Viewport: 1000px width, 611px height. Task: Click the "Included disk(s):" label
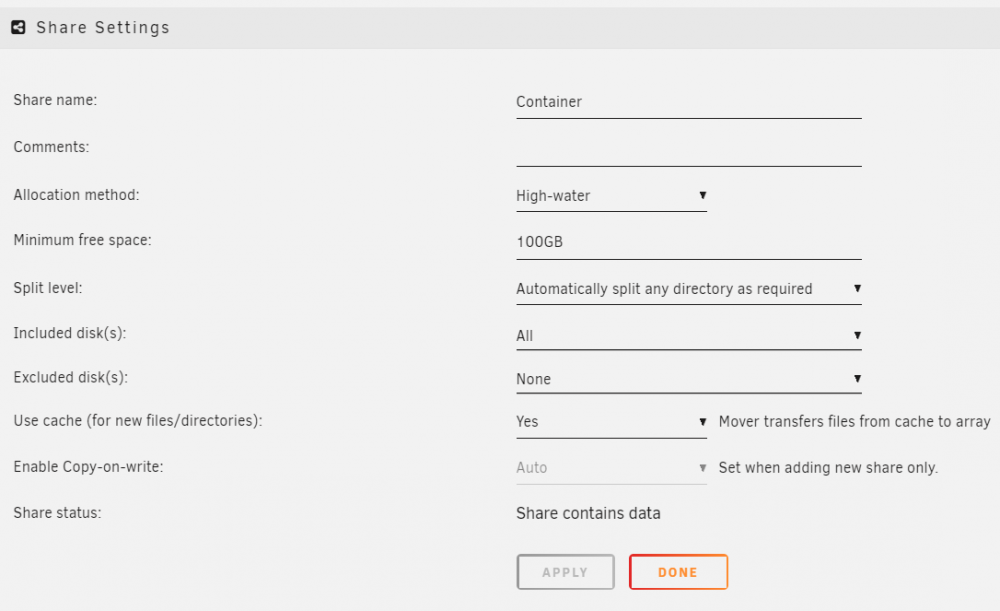coord(70,333)
